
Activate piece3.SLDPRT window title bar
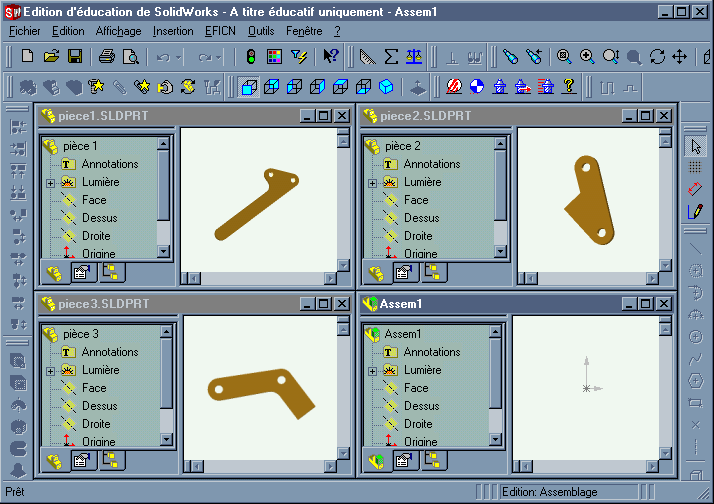(x=168, y=304)
